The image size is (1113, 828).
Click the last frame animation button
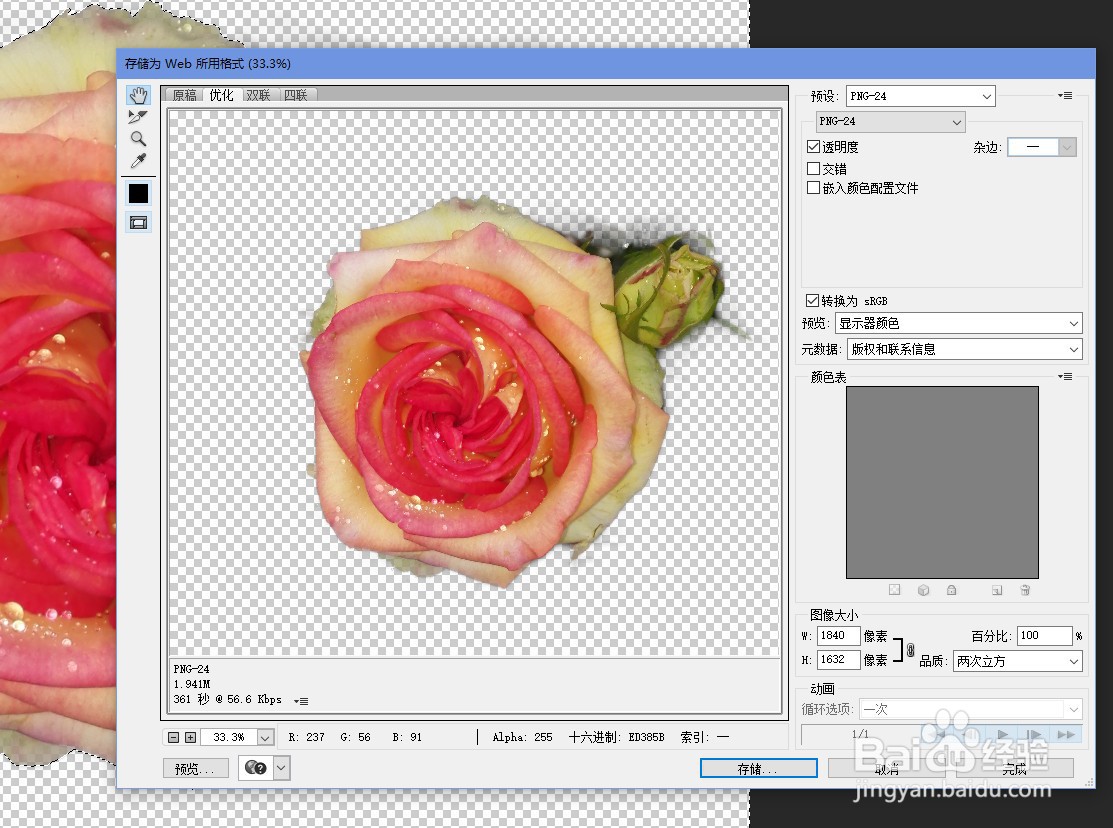pyautogui.click(x=1065, y=734)
